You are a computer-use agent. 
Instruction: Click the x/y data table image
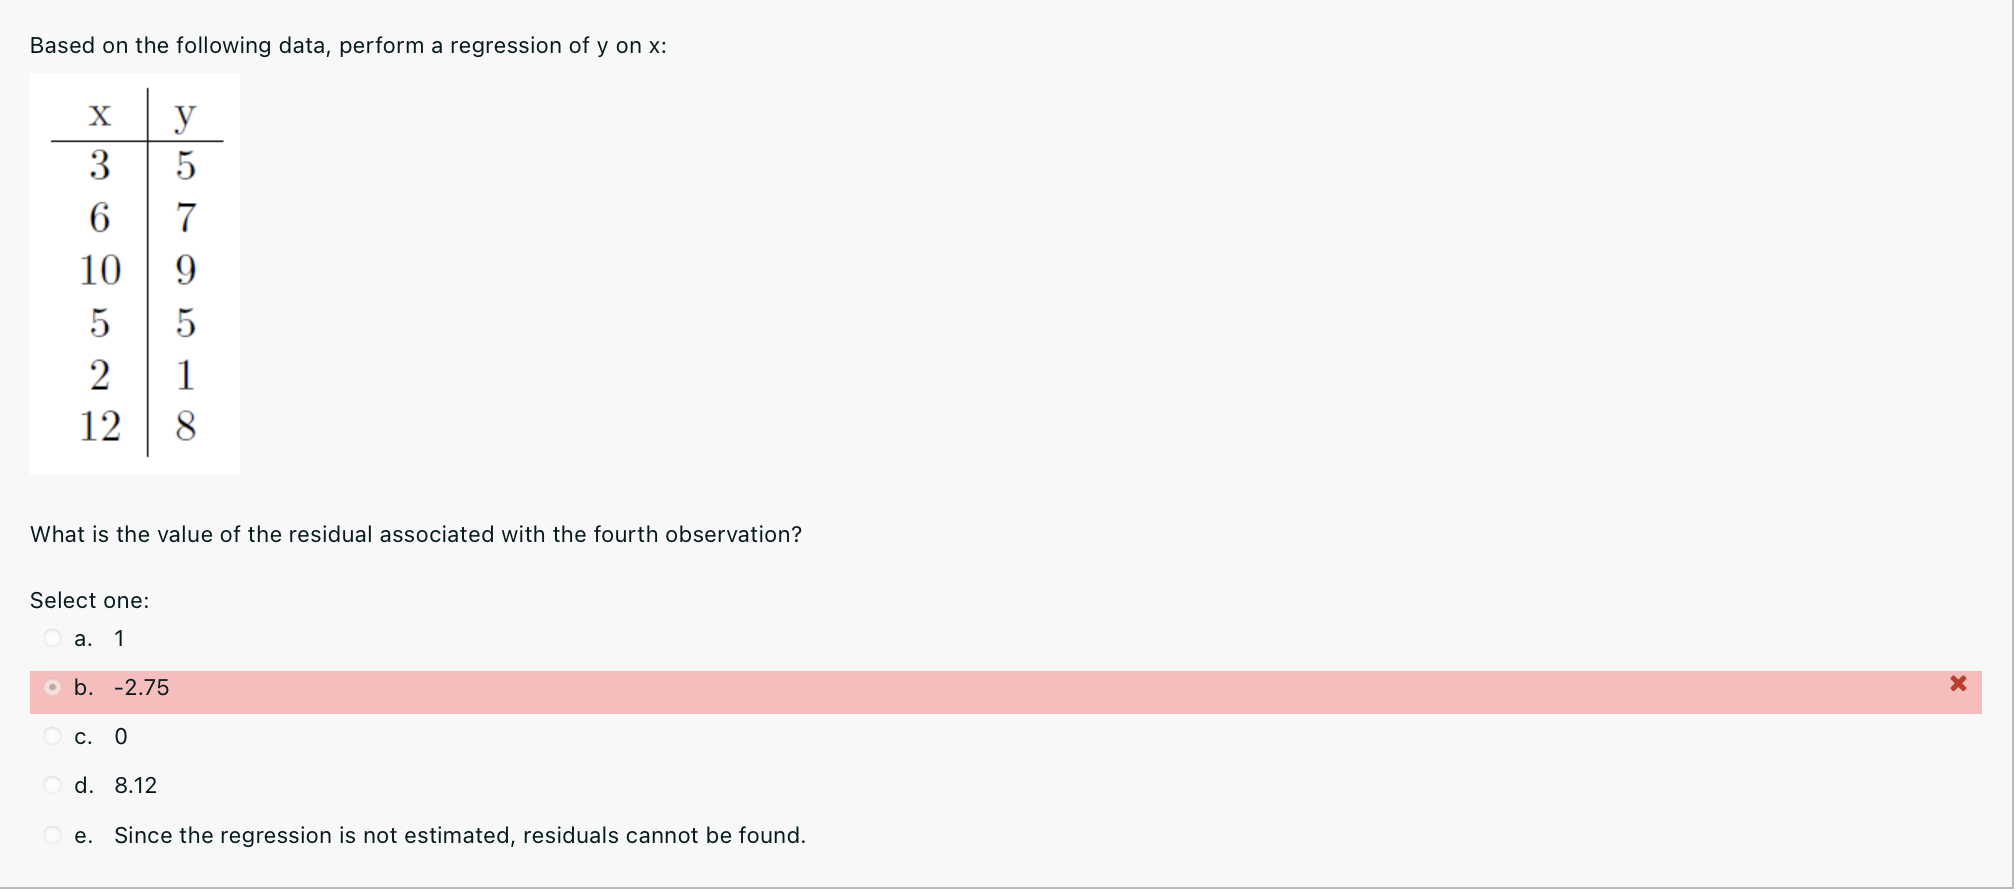point(135,274)
